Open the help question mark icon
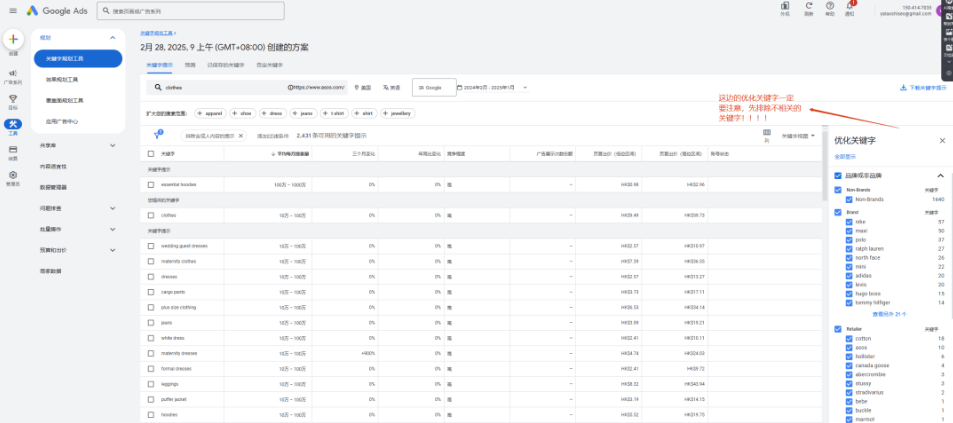 pos(830,7)
